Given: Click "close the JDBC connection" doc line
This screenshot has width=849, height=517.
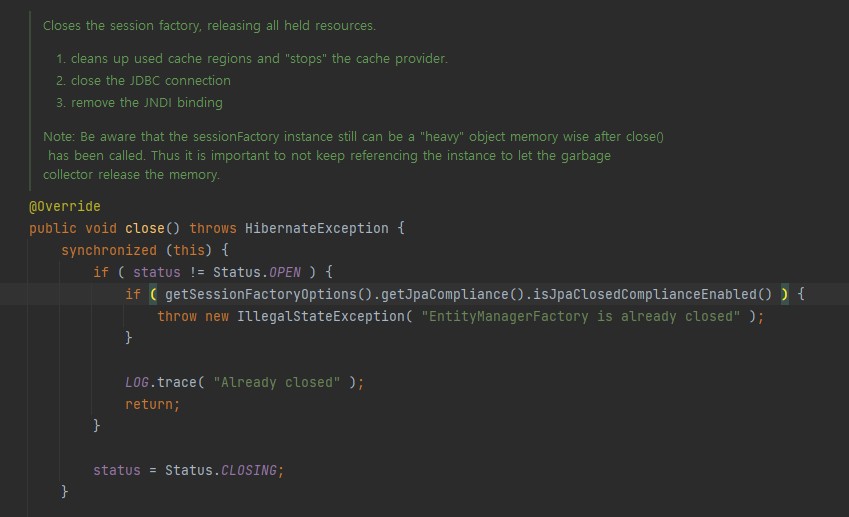Looking at the screenshot, I should (150, 80).
